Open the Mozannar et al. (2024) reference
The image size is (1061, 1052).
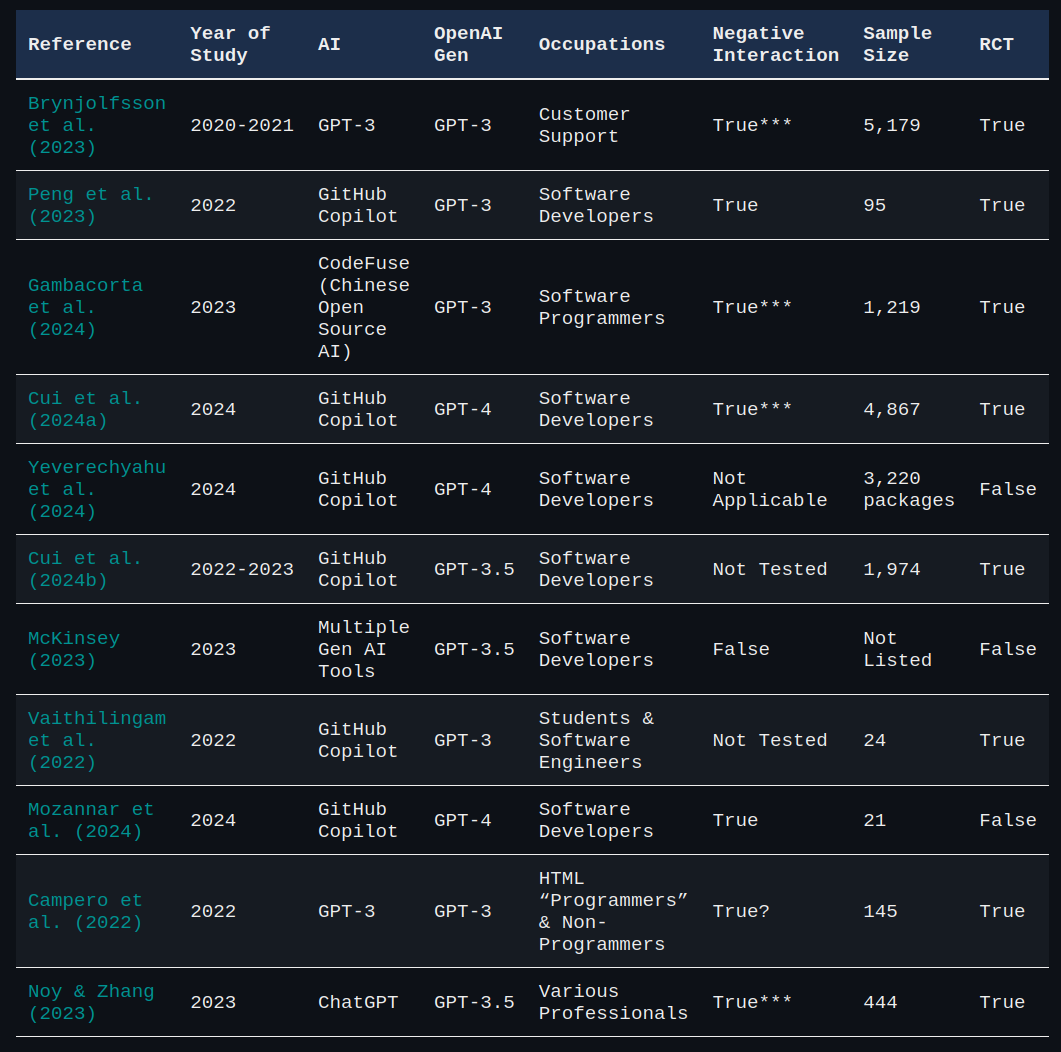[91, 820]
